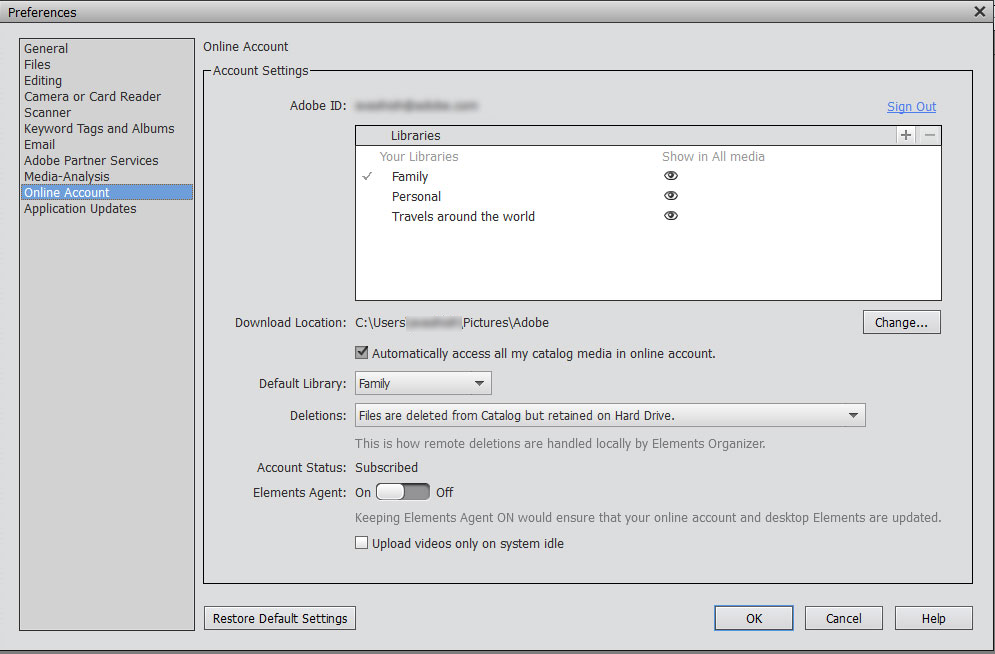
Task: Select Travels around the world library
Action: coord(648,216)
